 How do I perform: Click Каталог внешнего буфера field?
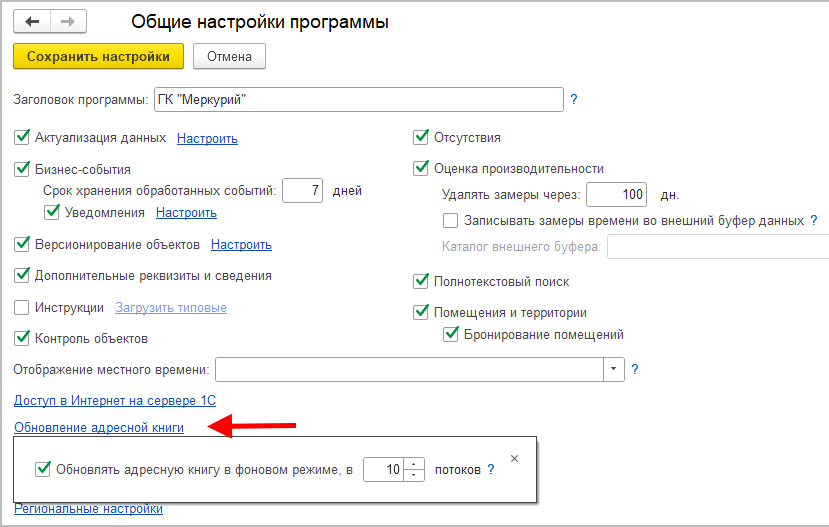(x=718, y=247)
